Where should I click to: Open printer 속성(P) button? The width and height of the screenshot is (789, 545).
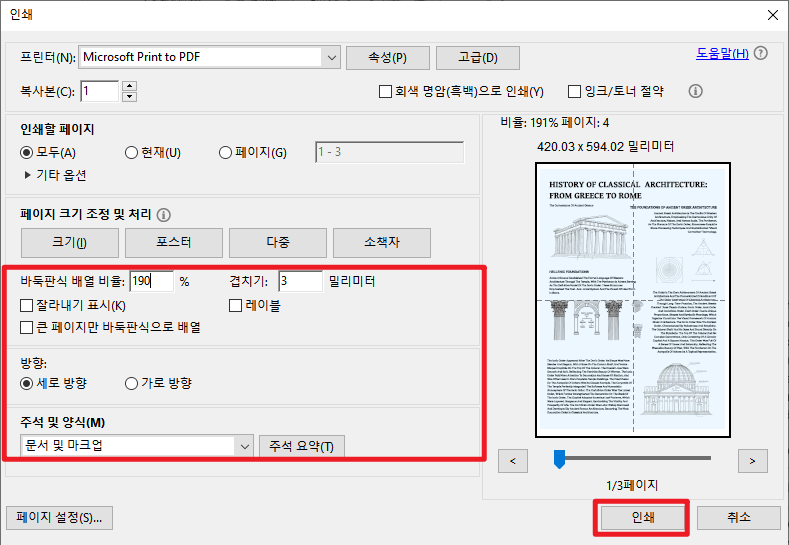(x=388, y=58)
